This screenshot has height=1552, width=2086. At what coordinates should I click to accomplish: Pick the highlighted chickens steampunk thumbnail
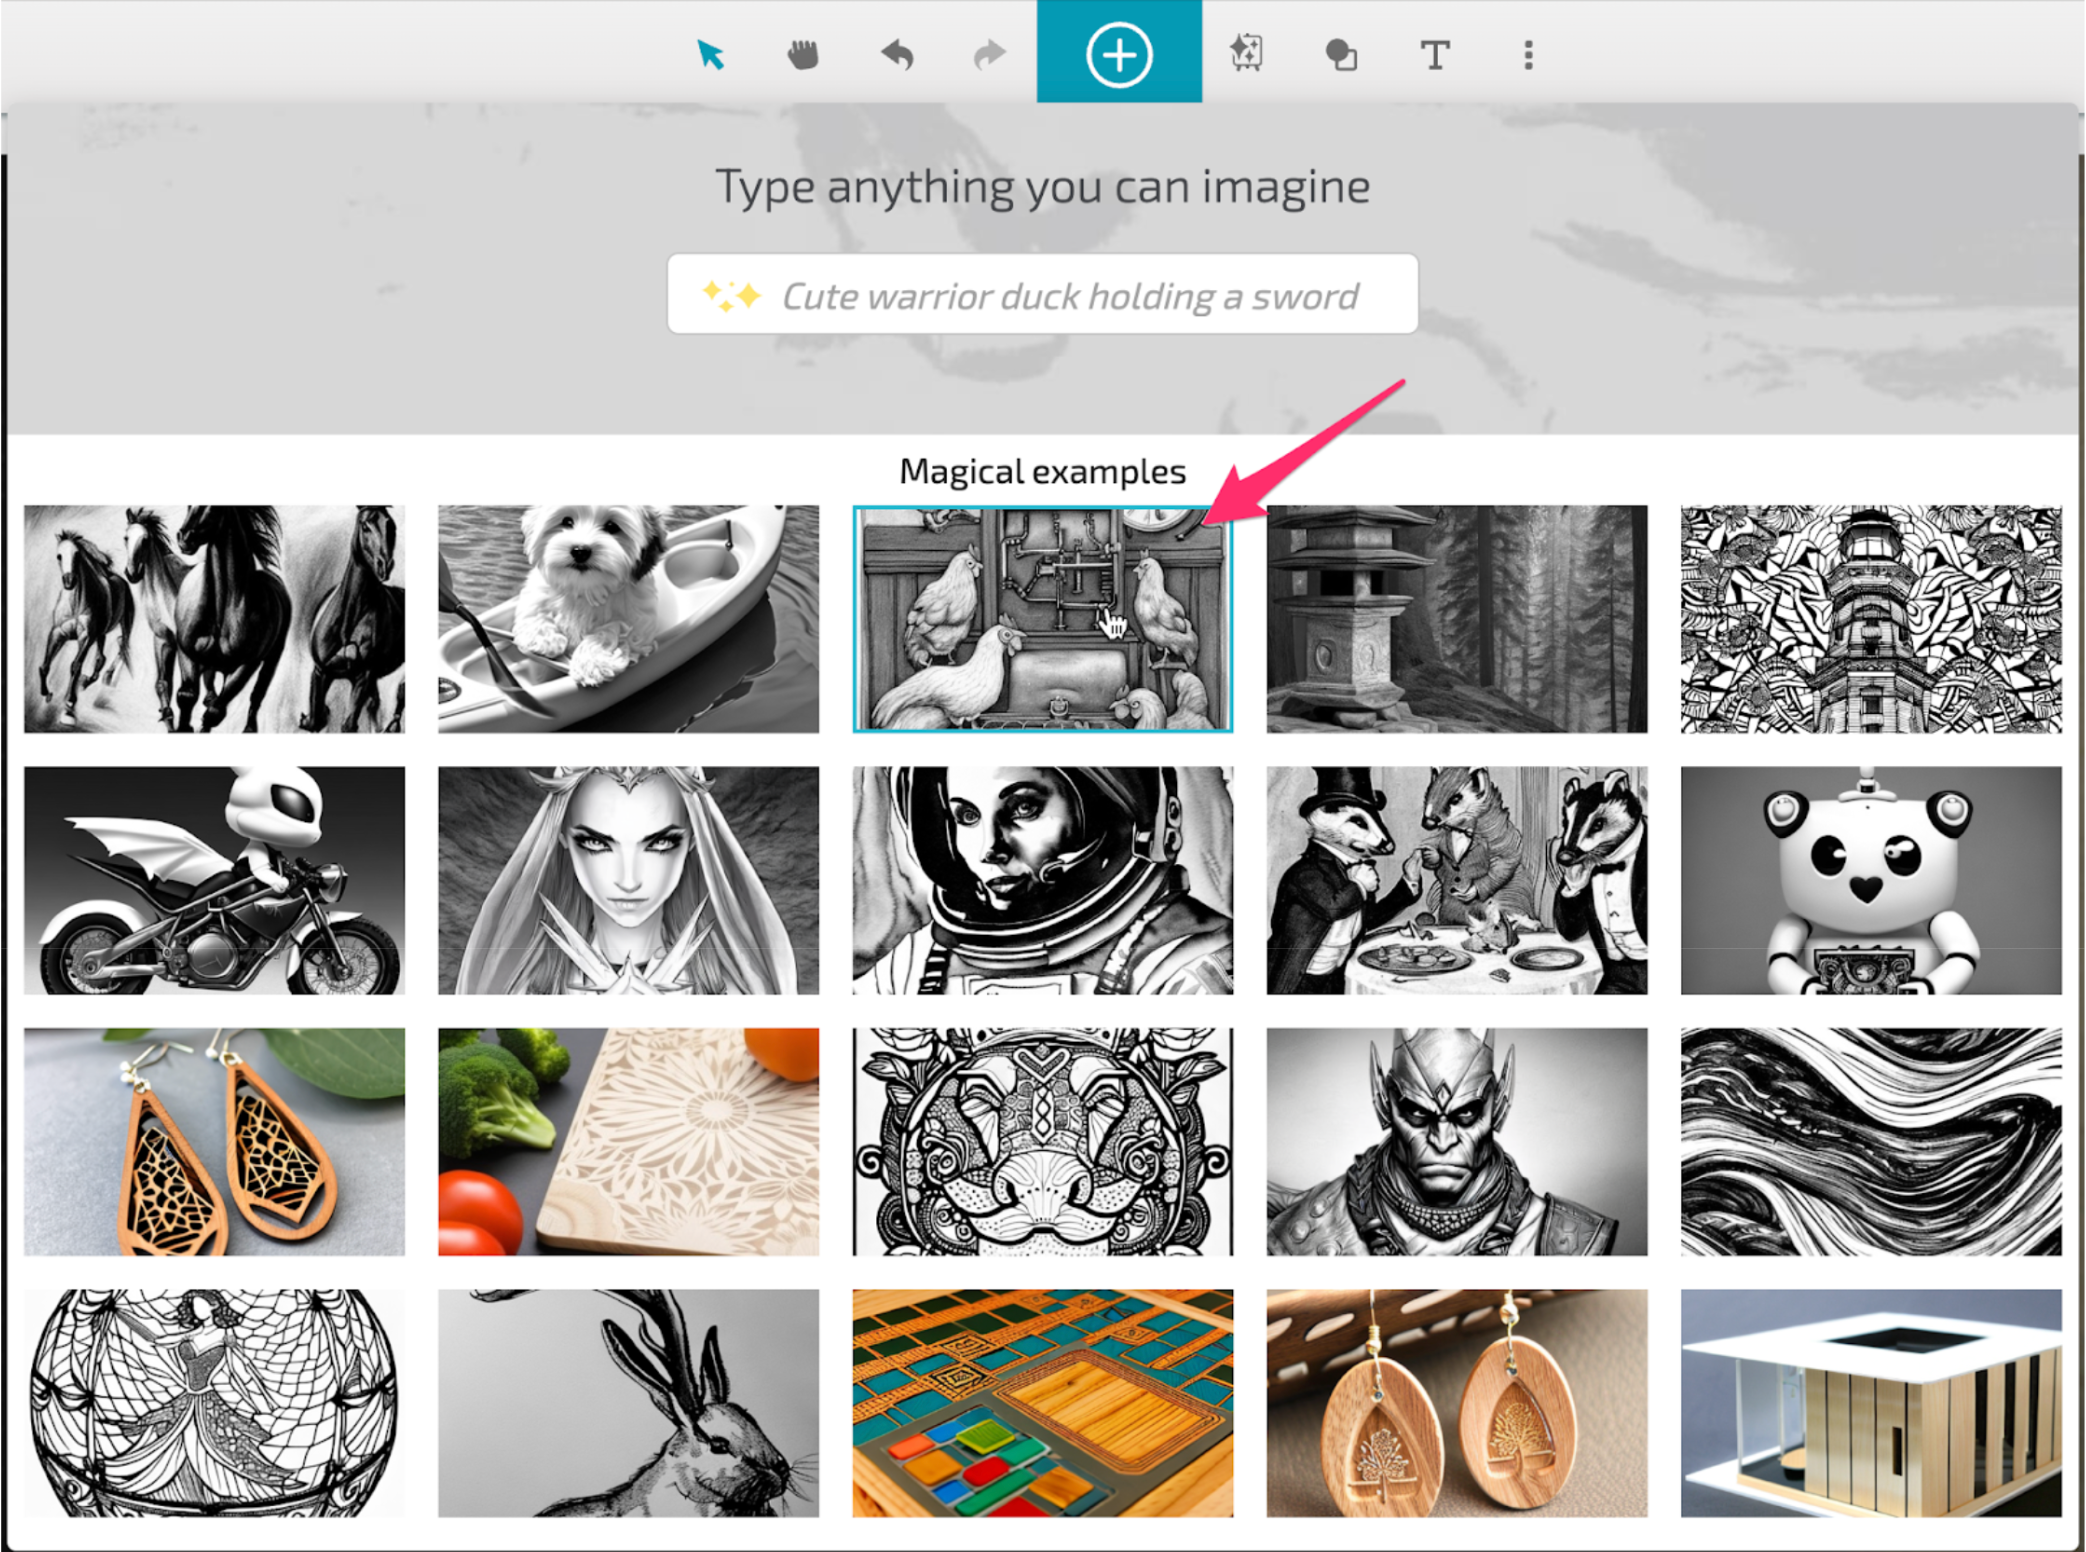(1042, 618)
